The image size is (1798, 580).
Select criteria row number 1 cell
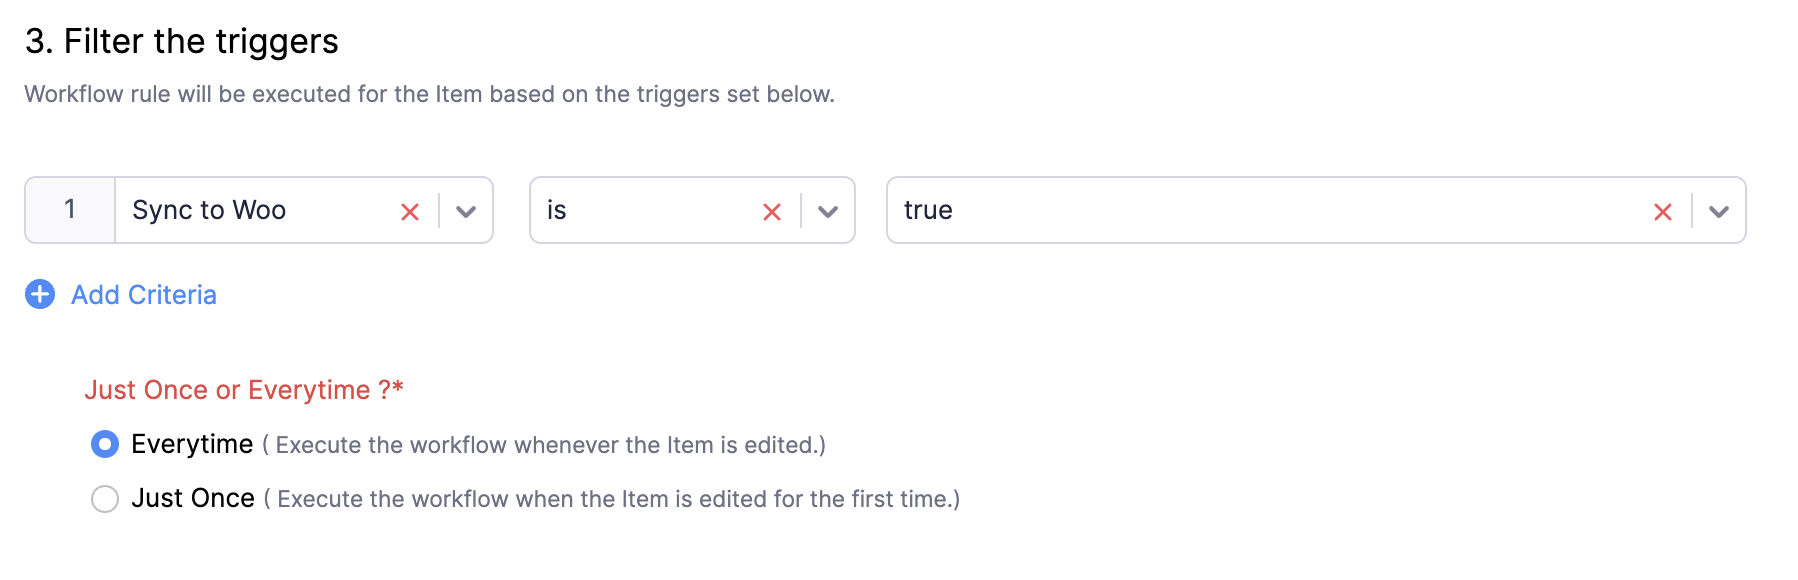[70, 210]
